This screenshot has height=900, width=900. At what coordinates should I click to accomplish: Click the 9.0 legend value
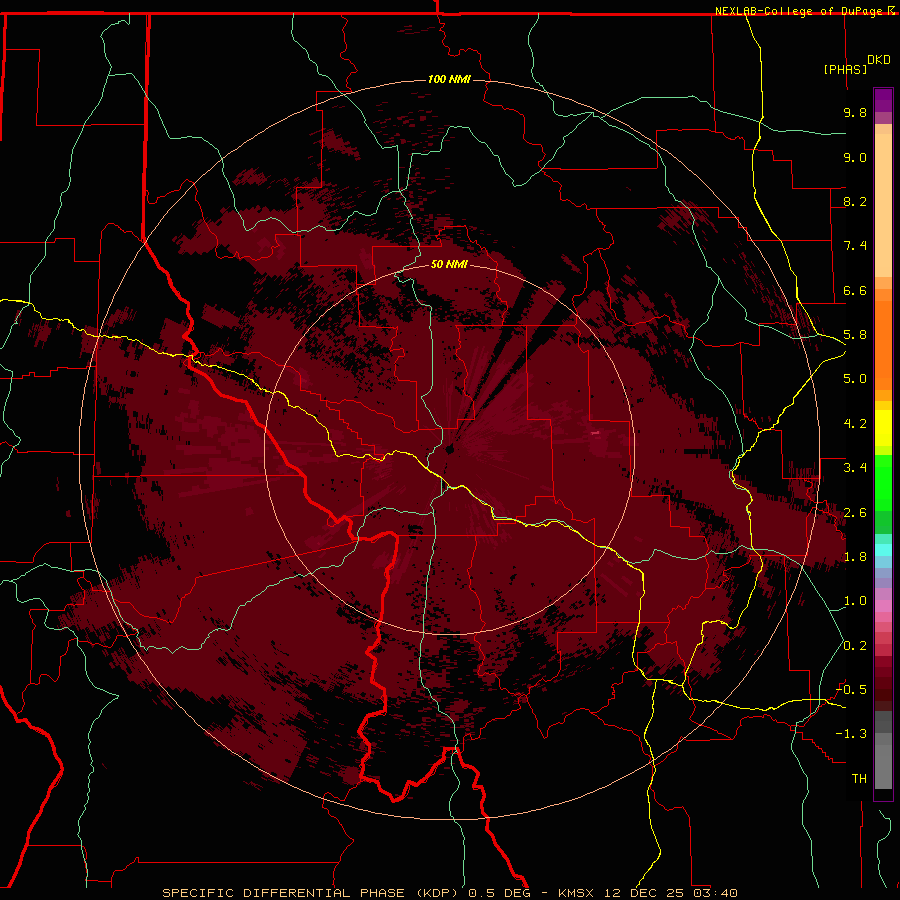(855, 157)
